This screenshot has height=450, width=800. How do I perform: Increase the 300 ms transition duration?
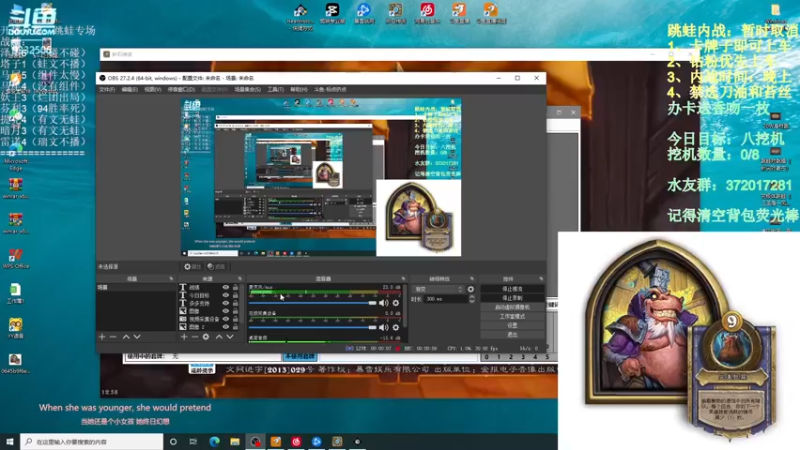(x=471, y=296)
